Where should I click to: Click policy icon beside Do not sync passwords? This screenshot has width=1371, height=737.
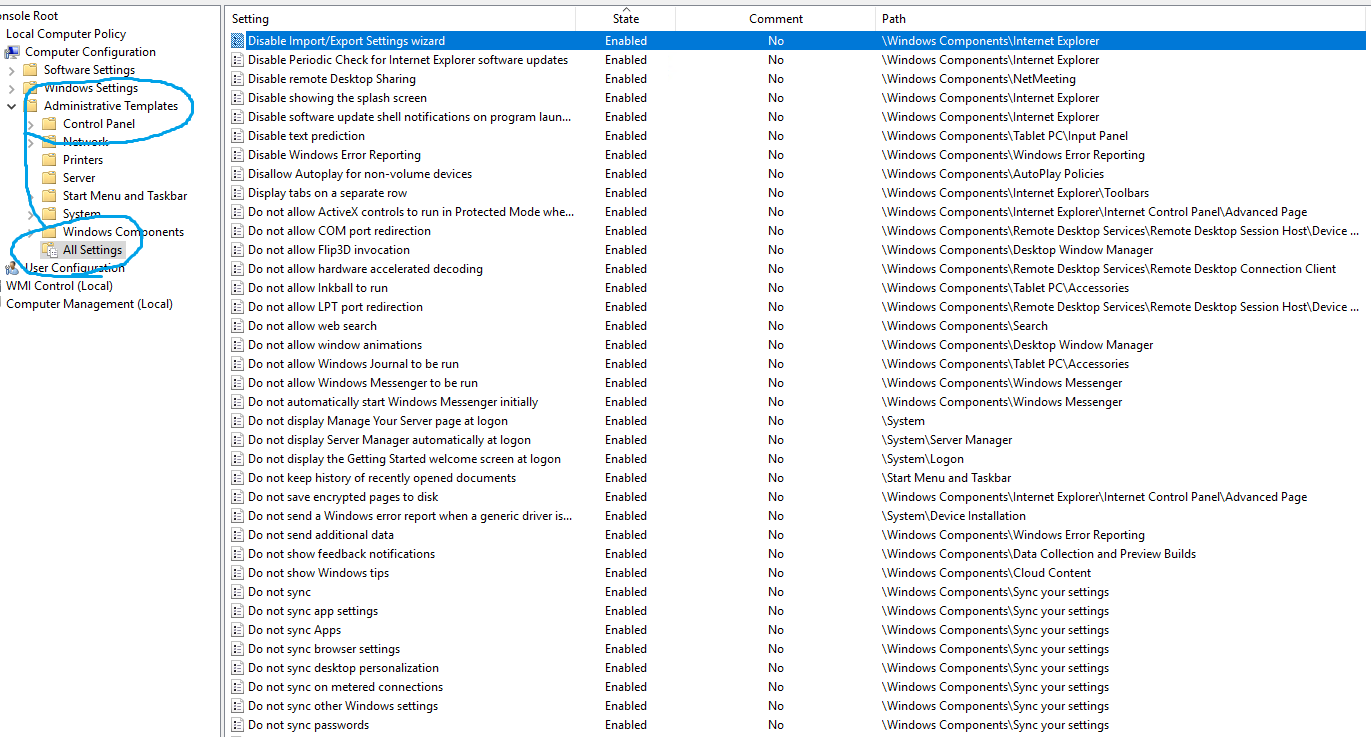point(238,725)
